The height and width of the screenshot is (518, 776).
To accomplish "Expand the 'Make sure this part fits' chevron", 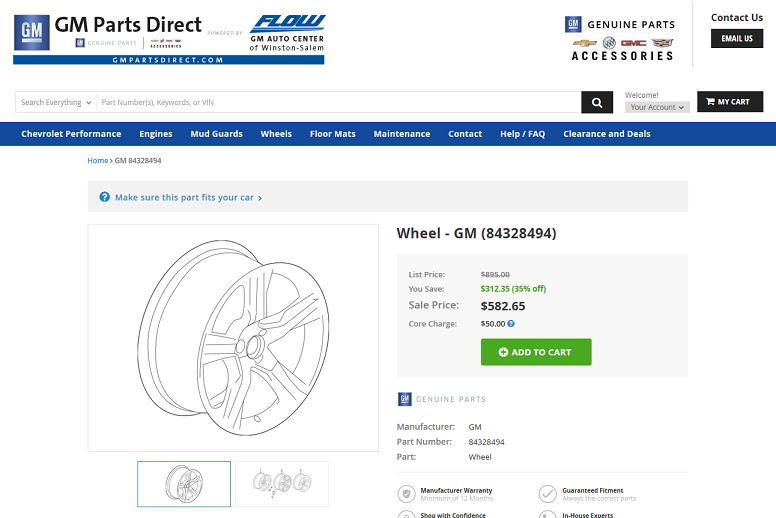I will coord(260,198).
